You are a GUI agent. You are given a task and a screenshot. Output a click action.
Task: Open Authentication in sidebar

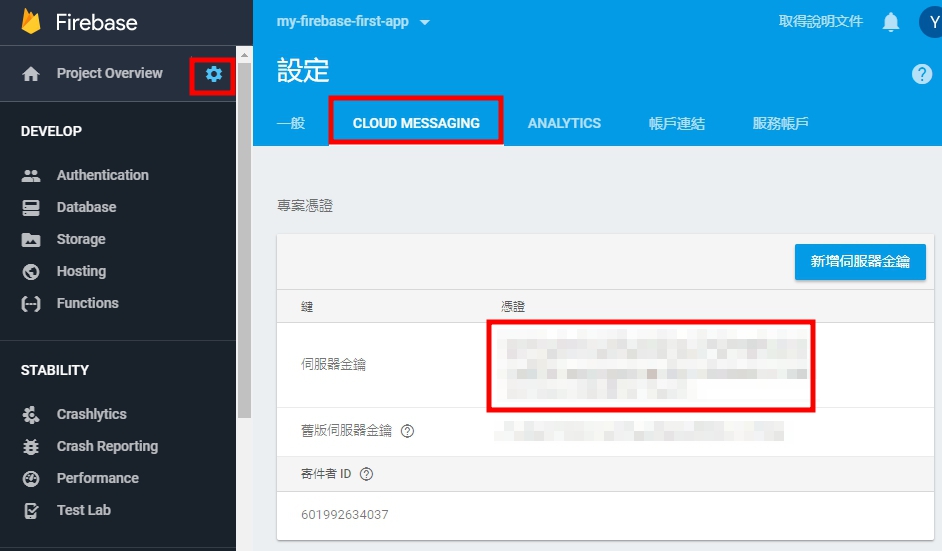coord(103,175)
